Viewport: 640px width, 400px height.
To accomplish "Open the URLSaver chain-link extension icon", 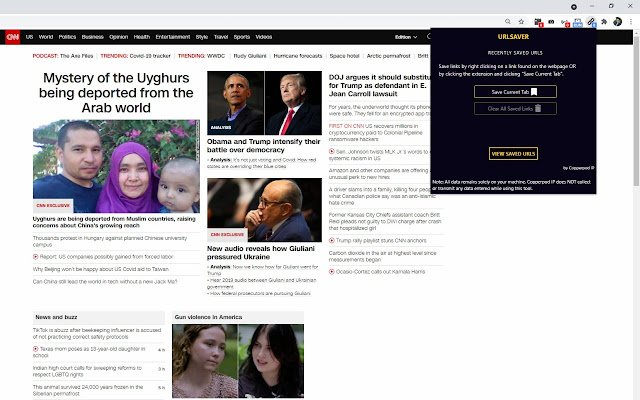I will (x=591, y=22).
